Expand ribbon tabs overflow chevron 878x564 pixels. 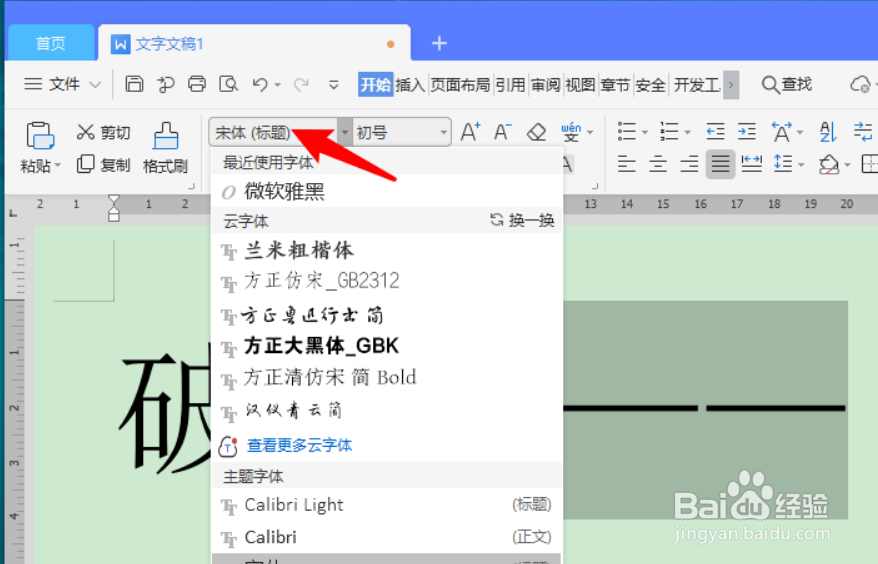[x=731, y=85]
